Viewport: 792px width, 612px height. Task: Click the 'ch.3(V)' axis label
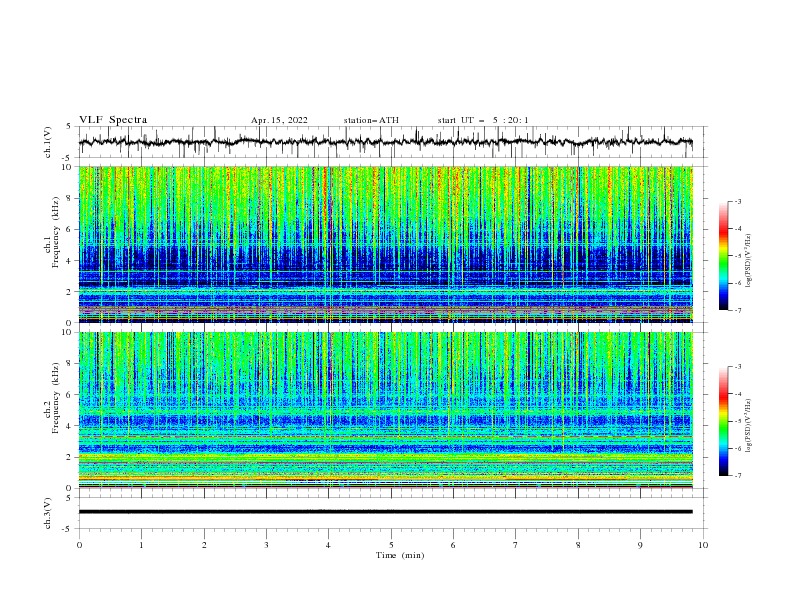click(x=48, y=513)
